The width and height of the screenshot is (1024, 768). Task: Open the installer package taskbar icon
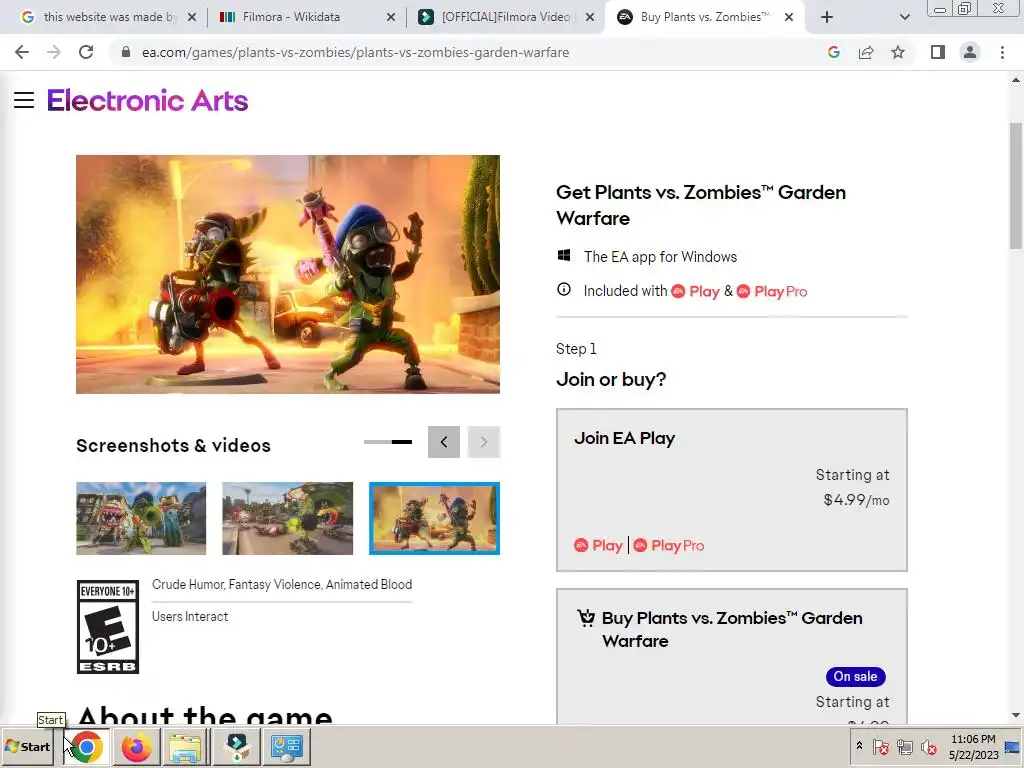point(236,747)
